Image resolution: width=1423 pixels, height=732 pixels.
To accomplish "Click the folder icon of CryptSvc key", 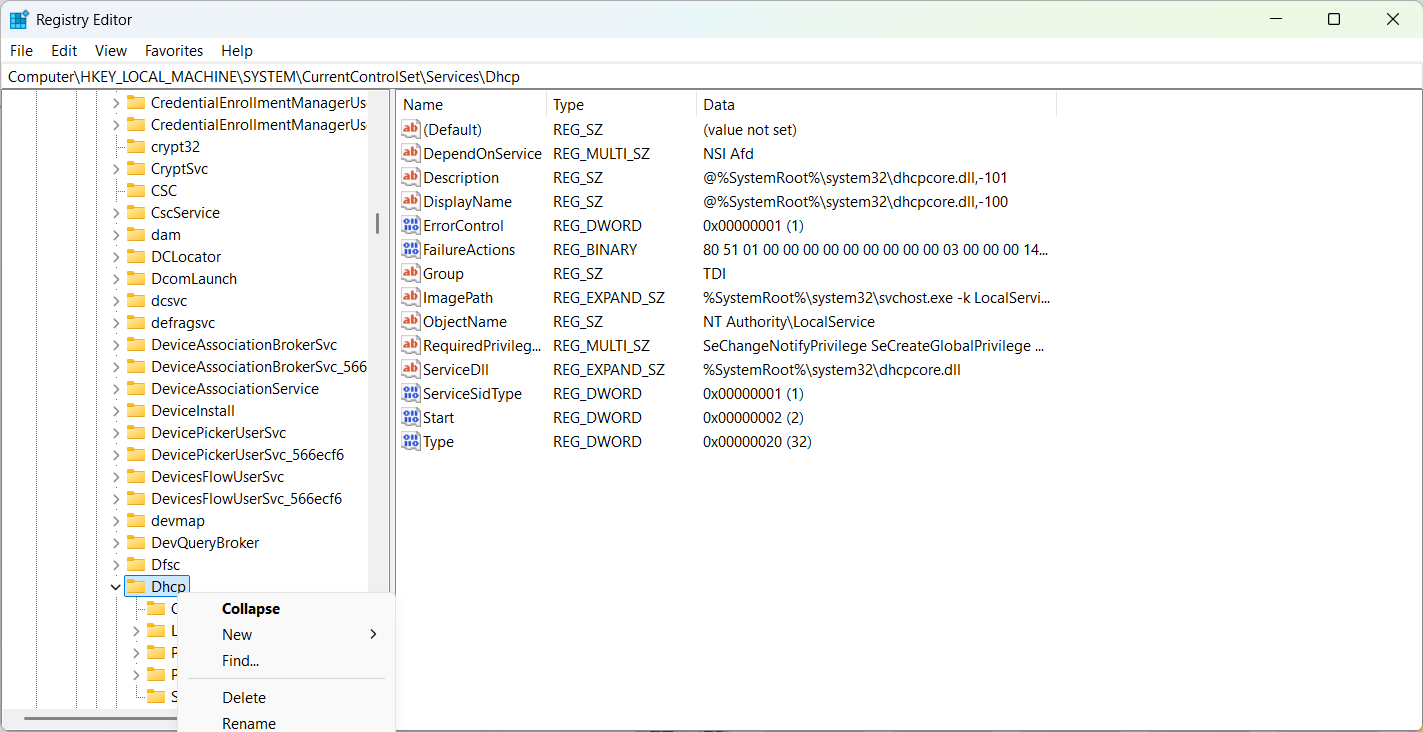I will tap(136, 169).
